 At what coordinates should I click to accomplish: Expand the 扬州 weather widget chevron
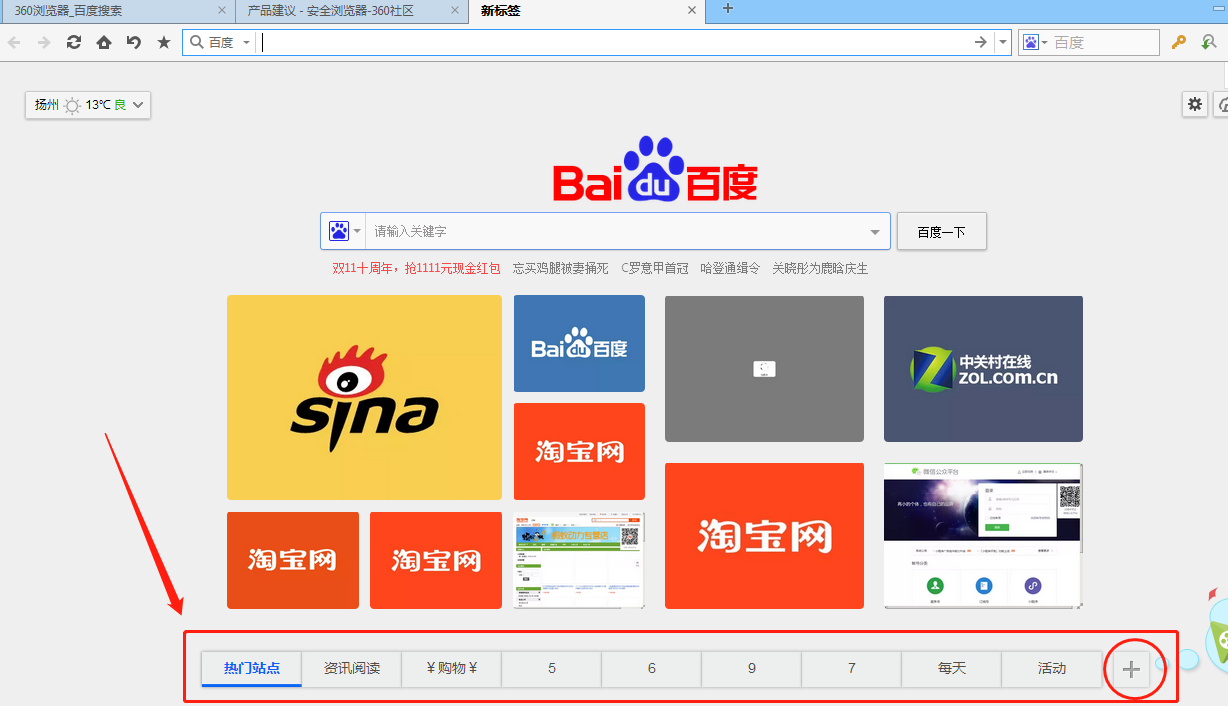coord(138,105)
